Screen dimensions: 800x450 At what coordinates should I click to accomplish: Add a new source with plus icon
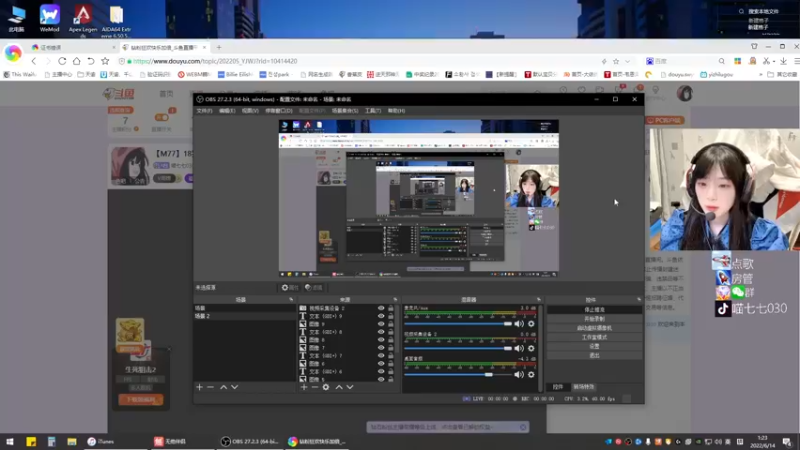[x=304, y=387]
